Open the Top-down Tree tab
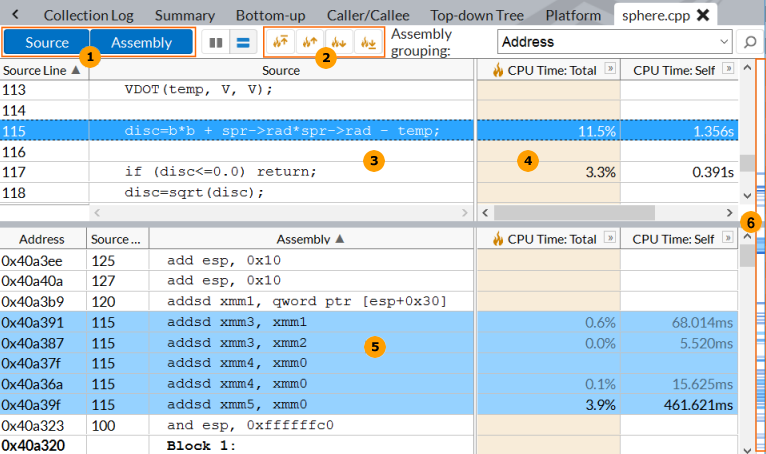 point(479,15)
